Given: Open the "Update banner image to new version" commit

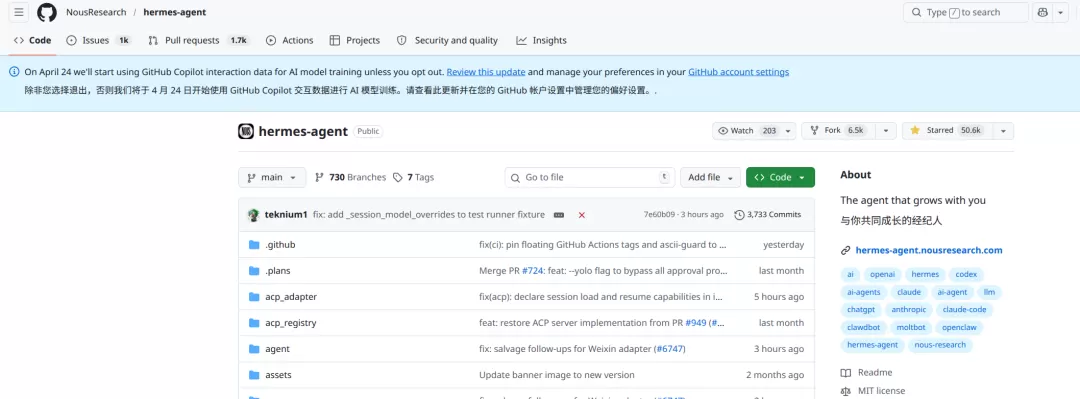Looking at the screenshot, I should (x=557, y=376).
